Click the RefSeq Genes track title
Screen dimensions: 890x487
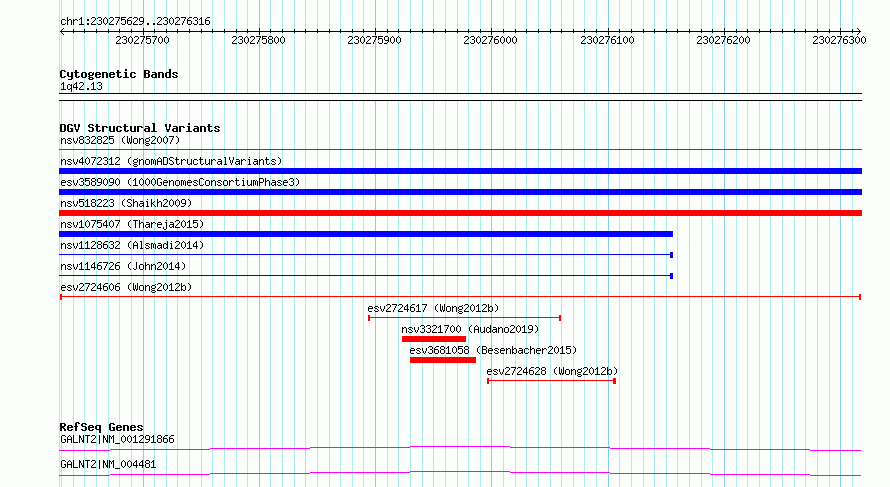click(101, 427)
